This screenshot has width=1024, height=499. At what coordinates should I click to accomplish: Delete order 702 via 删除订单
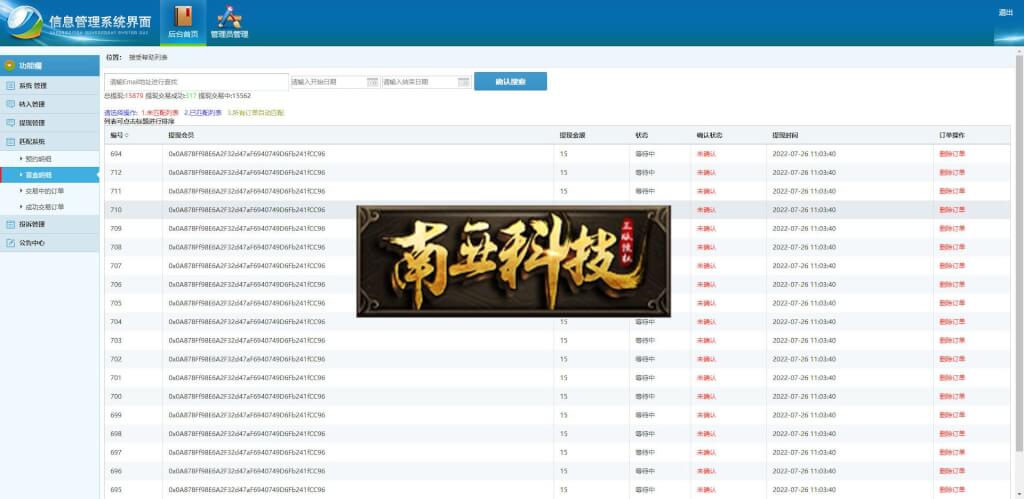point(952,359)
